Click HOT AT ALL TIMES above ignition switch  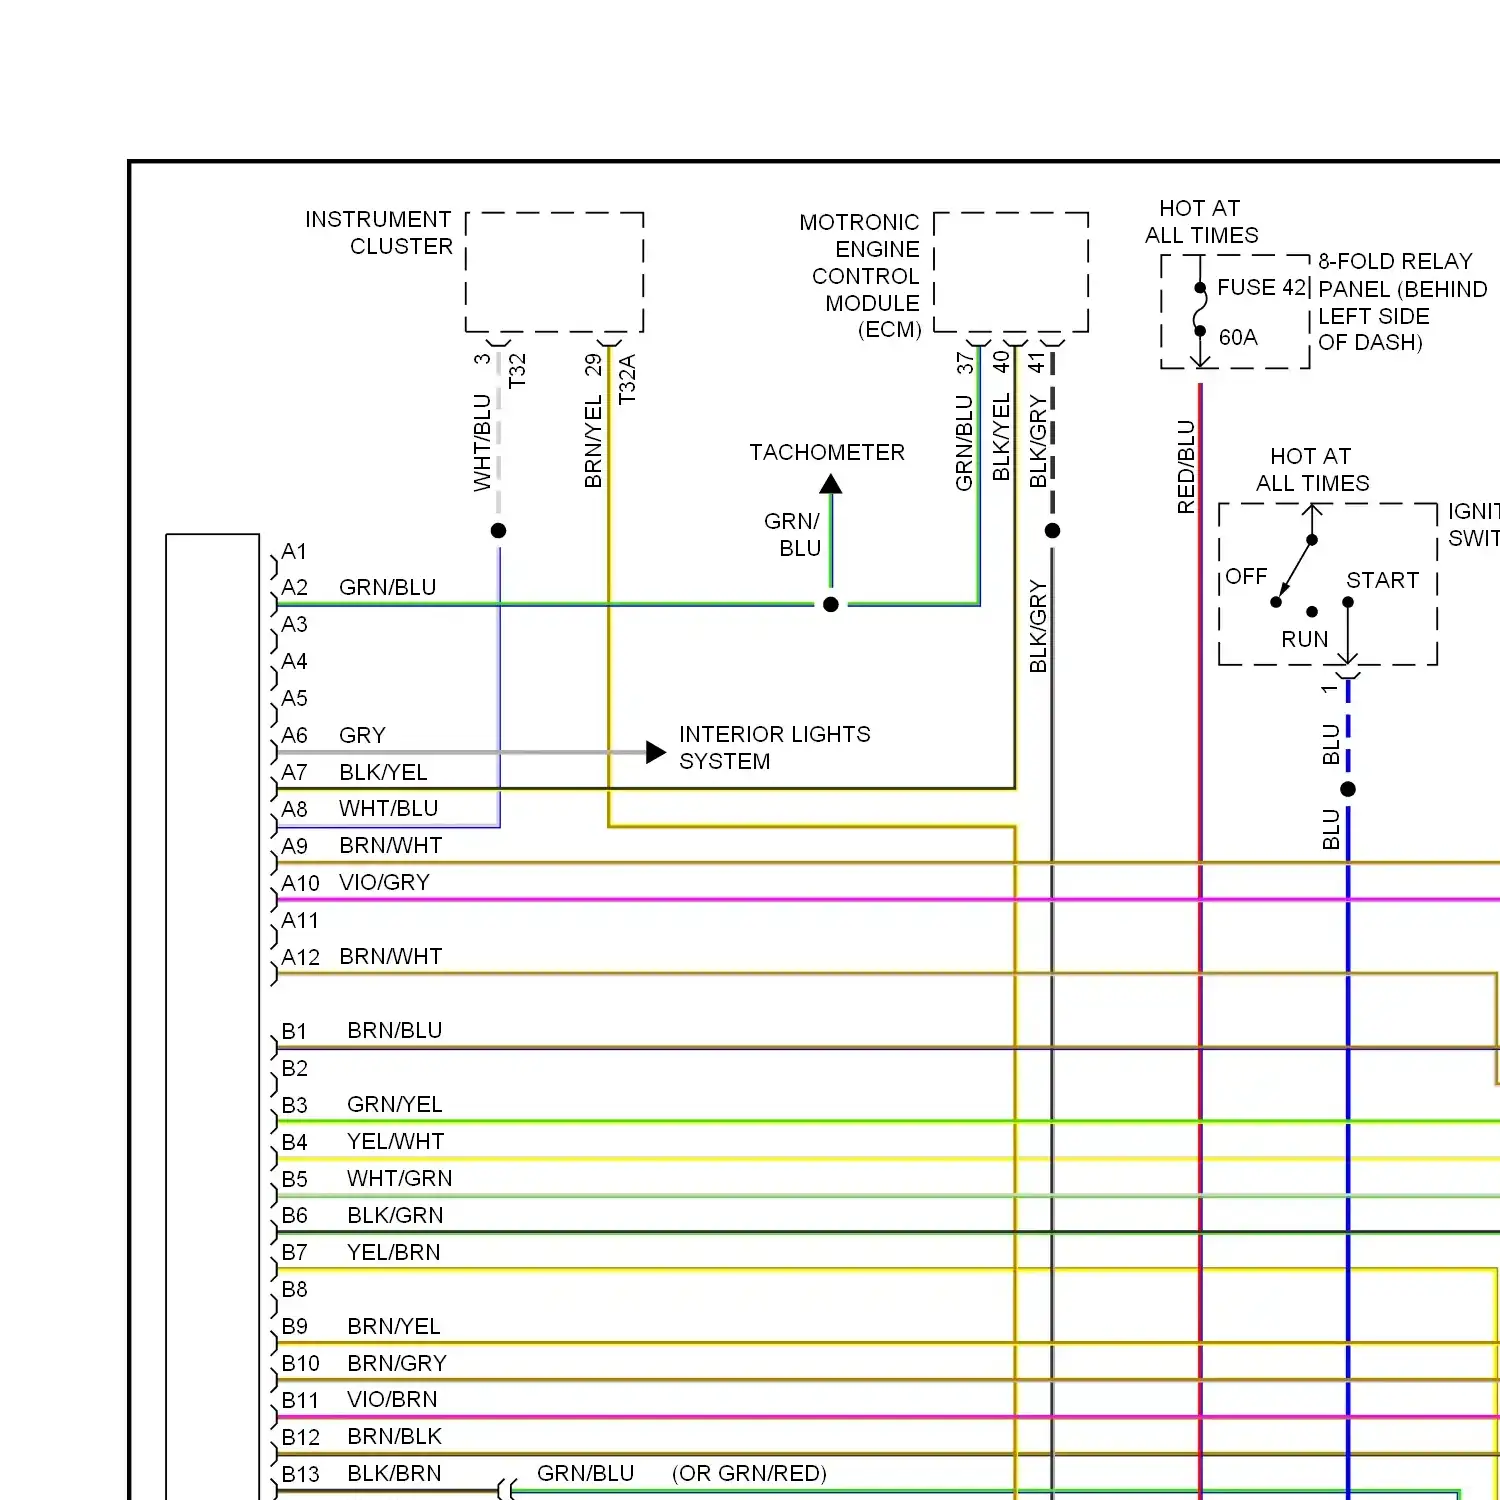pyautogui.click(x=1312, y=470)
